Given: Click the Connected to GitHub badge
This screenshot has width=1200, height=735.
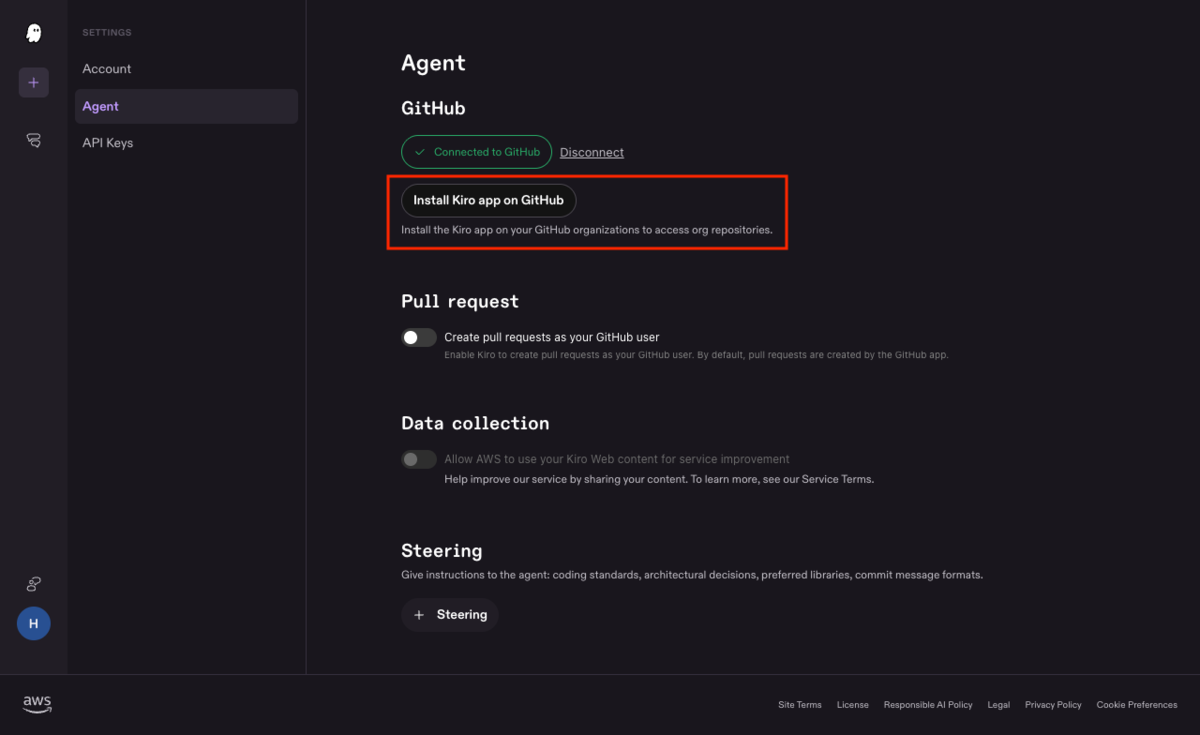Looking at the screenshot, I should coord(476,152).
